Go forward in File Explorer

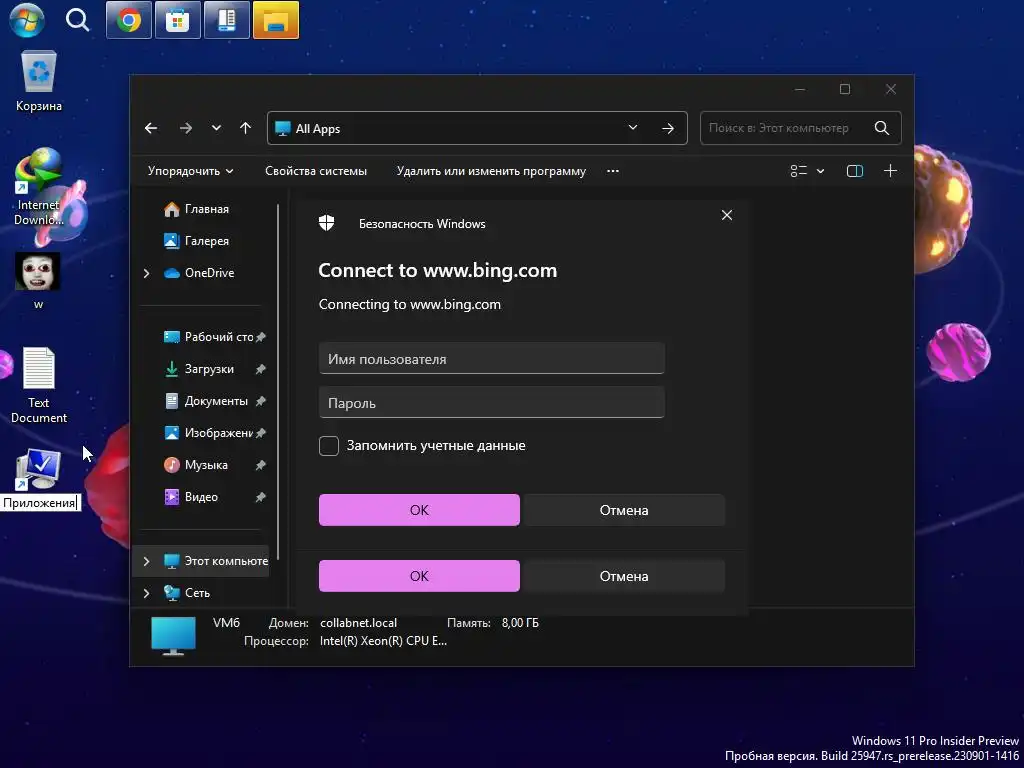tap(186, 128)
